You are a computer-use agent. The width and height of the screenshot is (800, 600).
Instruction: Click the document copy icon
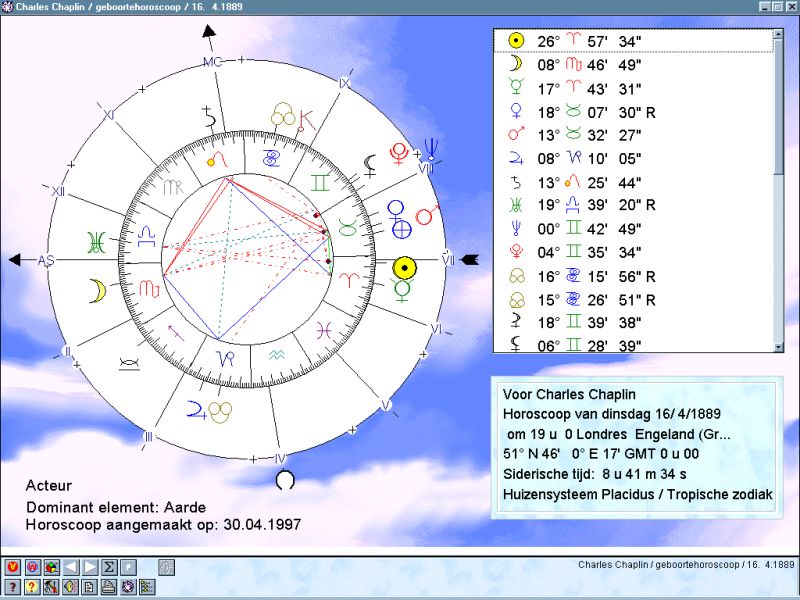click(x=90, y=587)
